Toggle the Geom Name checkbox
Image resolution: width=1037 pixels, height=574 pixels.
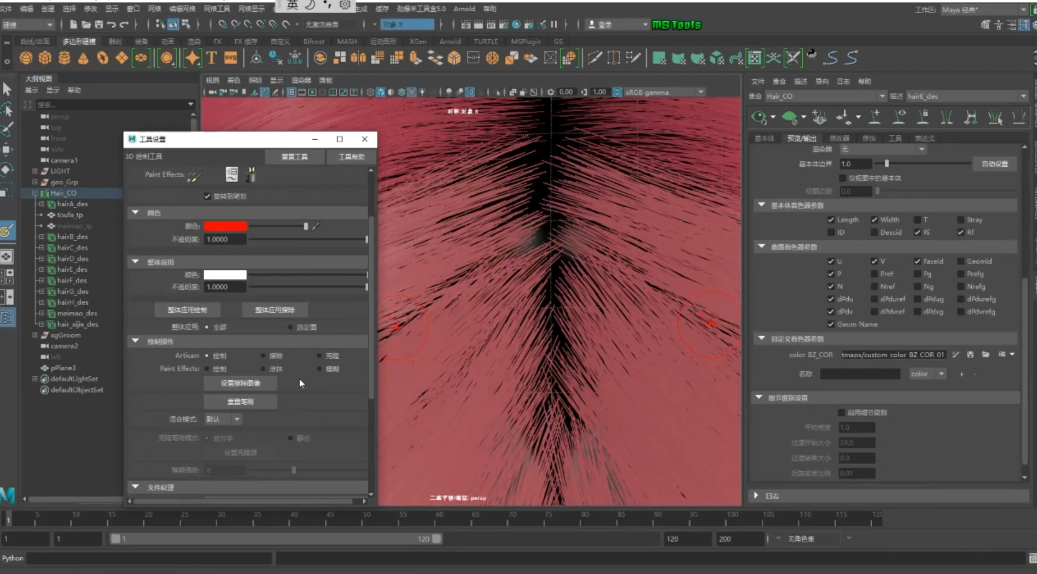831,324
